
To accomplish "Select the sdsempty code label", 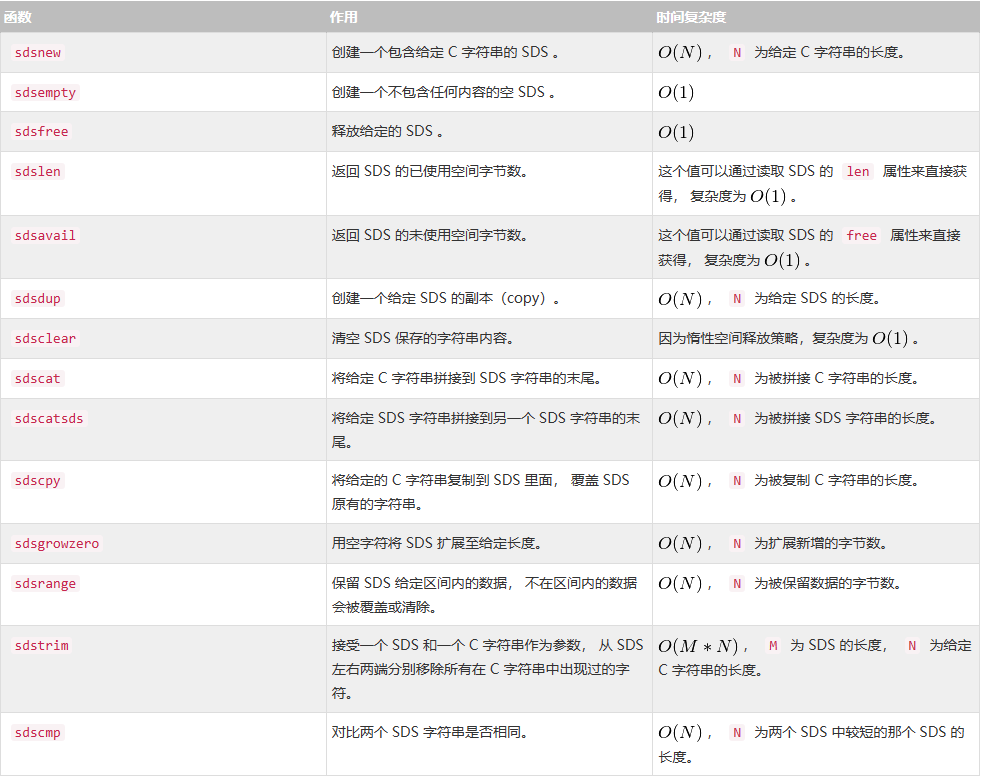I will [x=45, y=93].
